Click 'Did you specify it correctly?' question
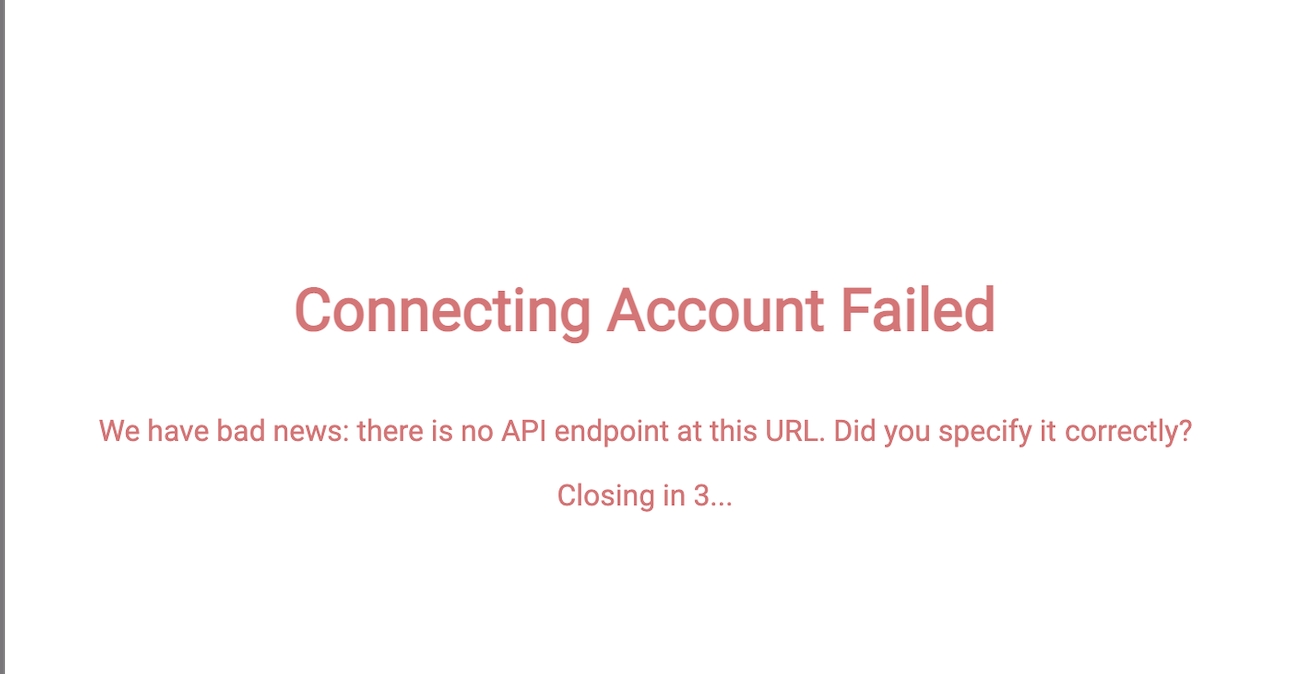The width and height of the screenshot is (1308, 674). click(1012, 434)
